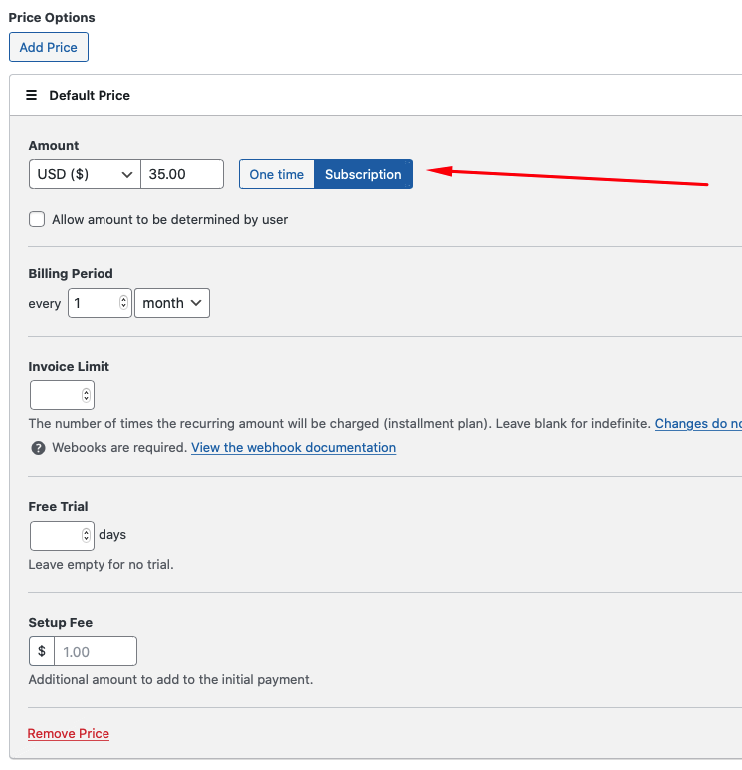This screenshot has width=742, height=770.
Task: Click the Billing Period stepper arrows
Action: pyautogui.click(x=124, y=303)
